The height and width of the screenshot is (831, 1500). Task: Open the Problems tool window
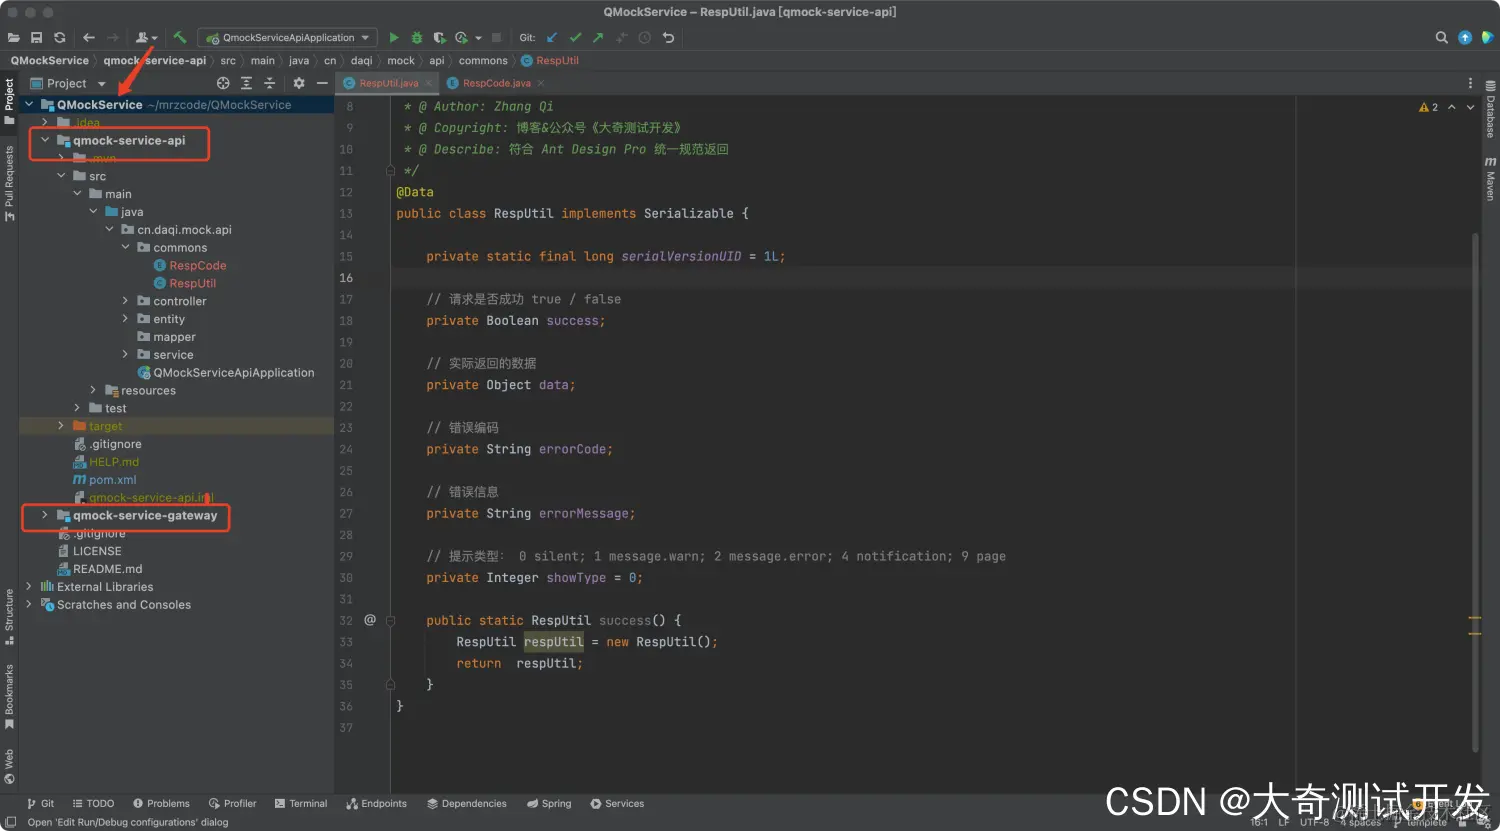coord(161,803)
